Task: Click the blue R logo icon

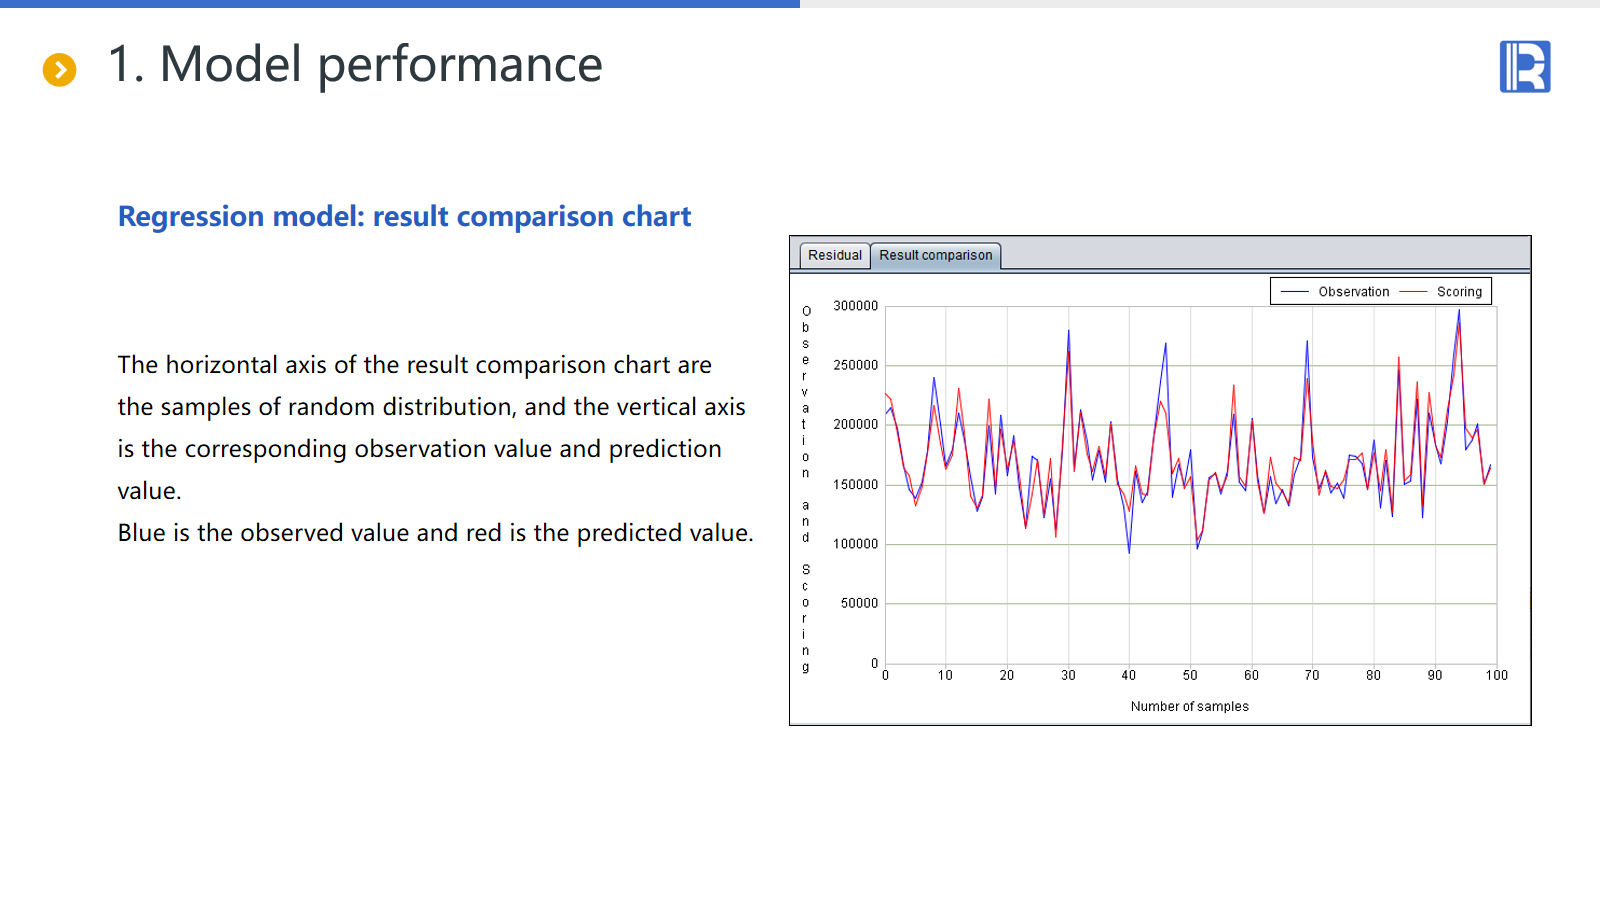Action: 1524,67
